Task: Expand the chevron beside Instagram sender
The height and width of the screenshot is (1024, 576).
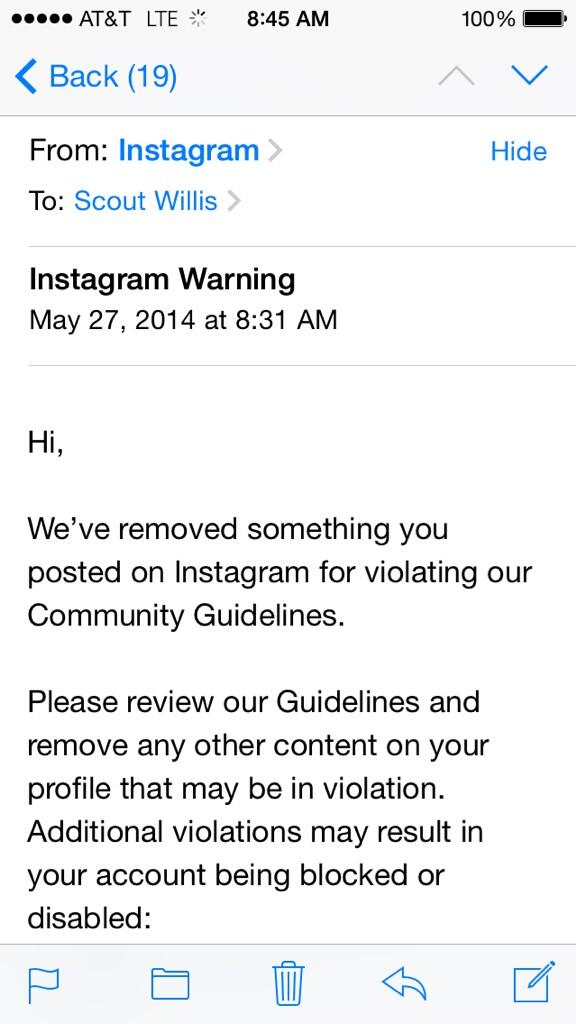Action: pos(275,152)
